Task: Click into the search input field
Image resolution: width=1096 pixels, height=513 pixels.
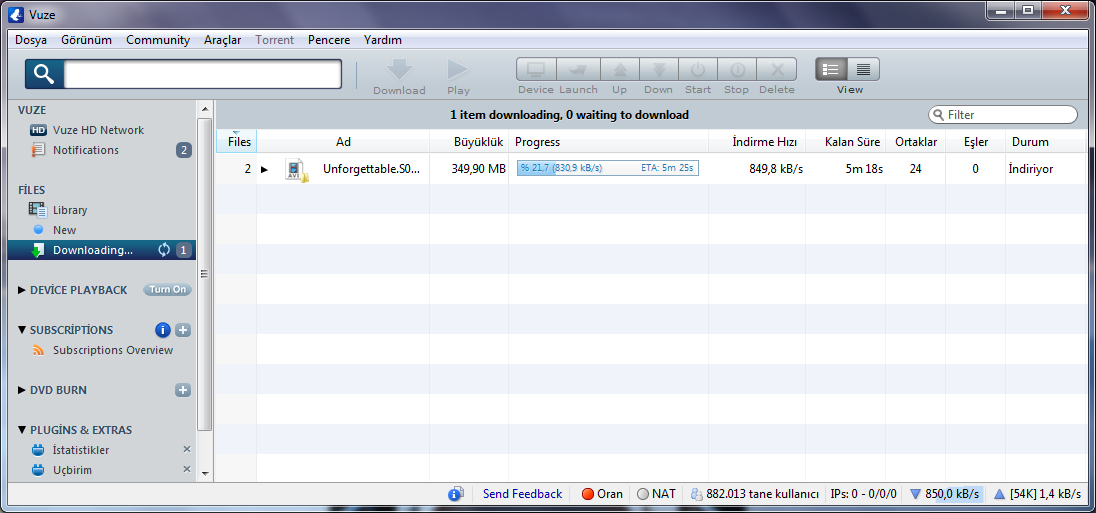Action: 203,74
